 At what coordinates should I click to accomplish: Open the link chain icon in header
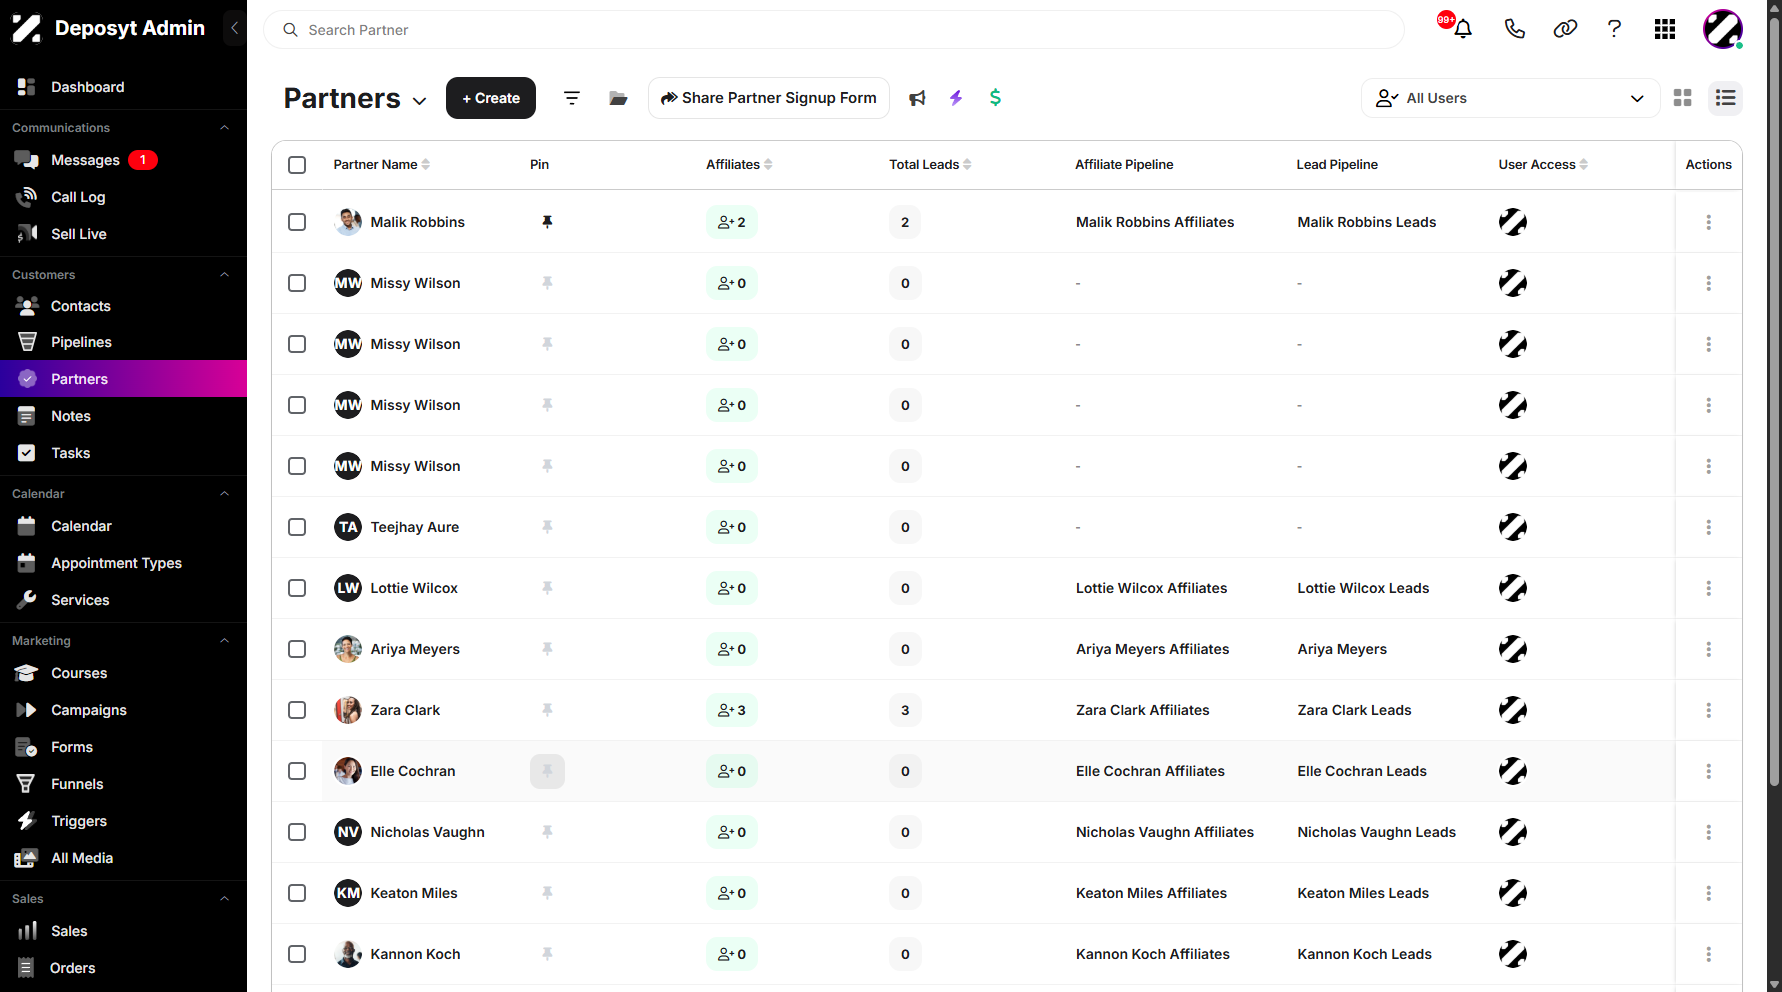[x=1565, y=29]
